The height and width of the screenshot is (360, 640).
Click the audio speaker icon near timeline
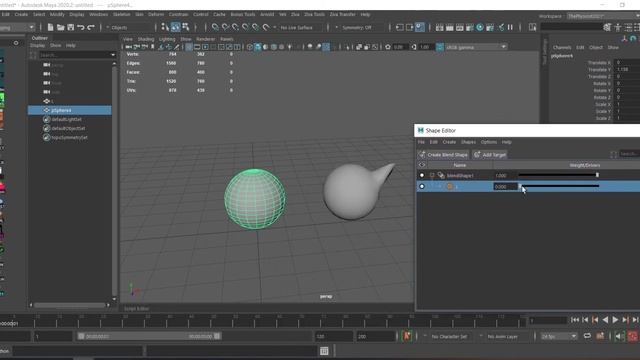pyautogui.click(x=619, y=336)
